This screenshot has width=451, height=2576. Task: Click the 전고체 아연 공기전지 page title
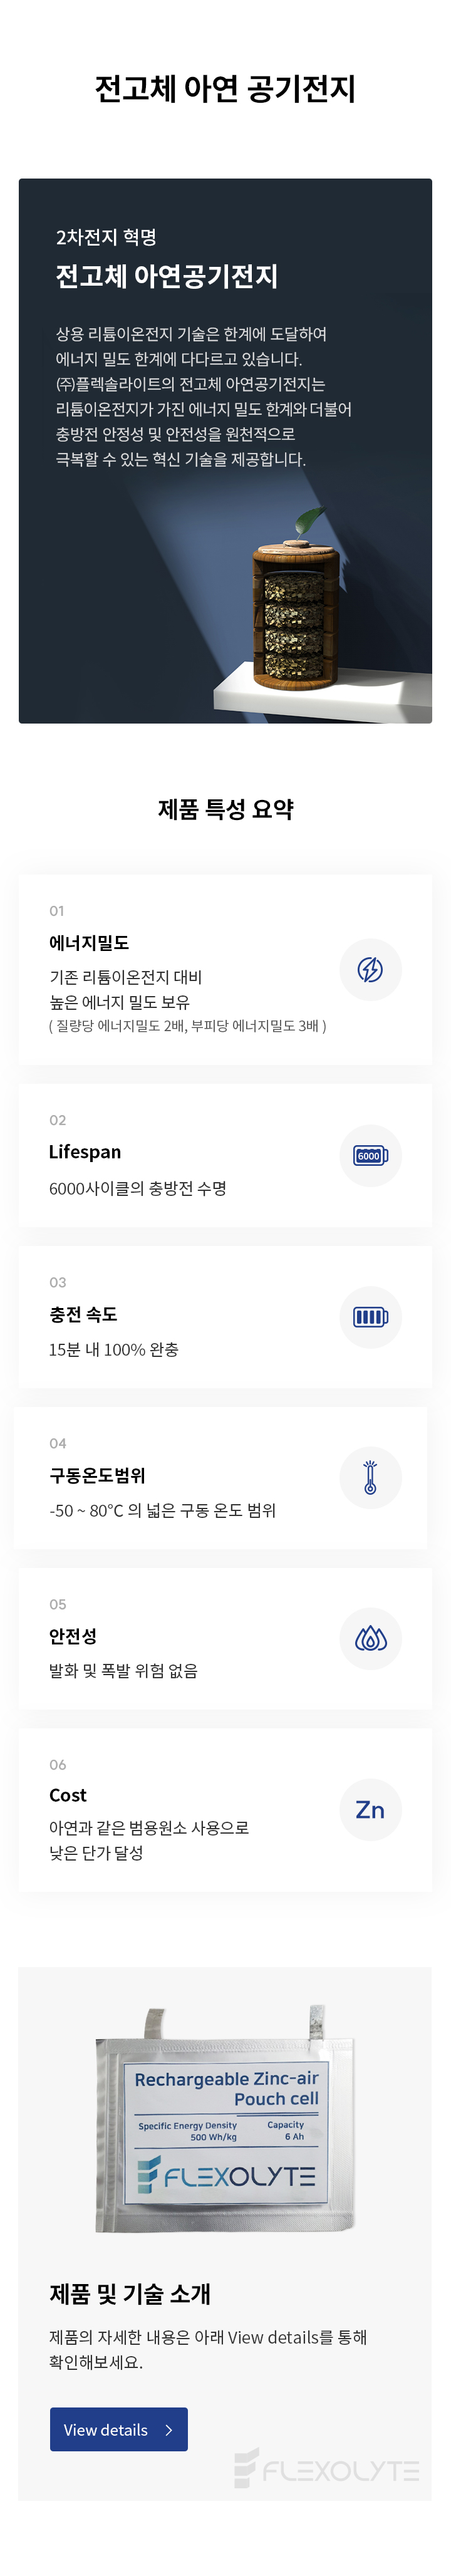(x=225, y=89)
